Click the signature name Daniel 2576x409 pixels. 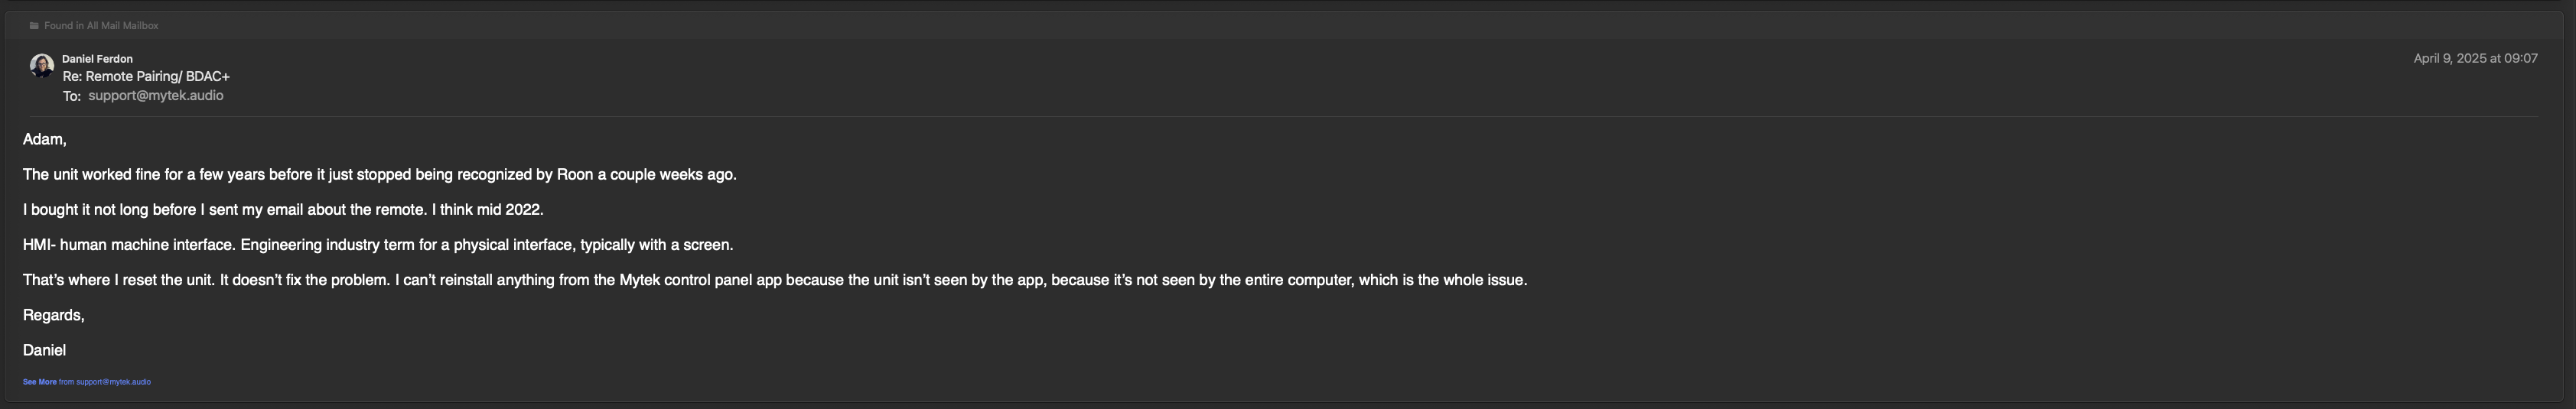pos(44,350)
